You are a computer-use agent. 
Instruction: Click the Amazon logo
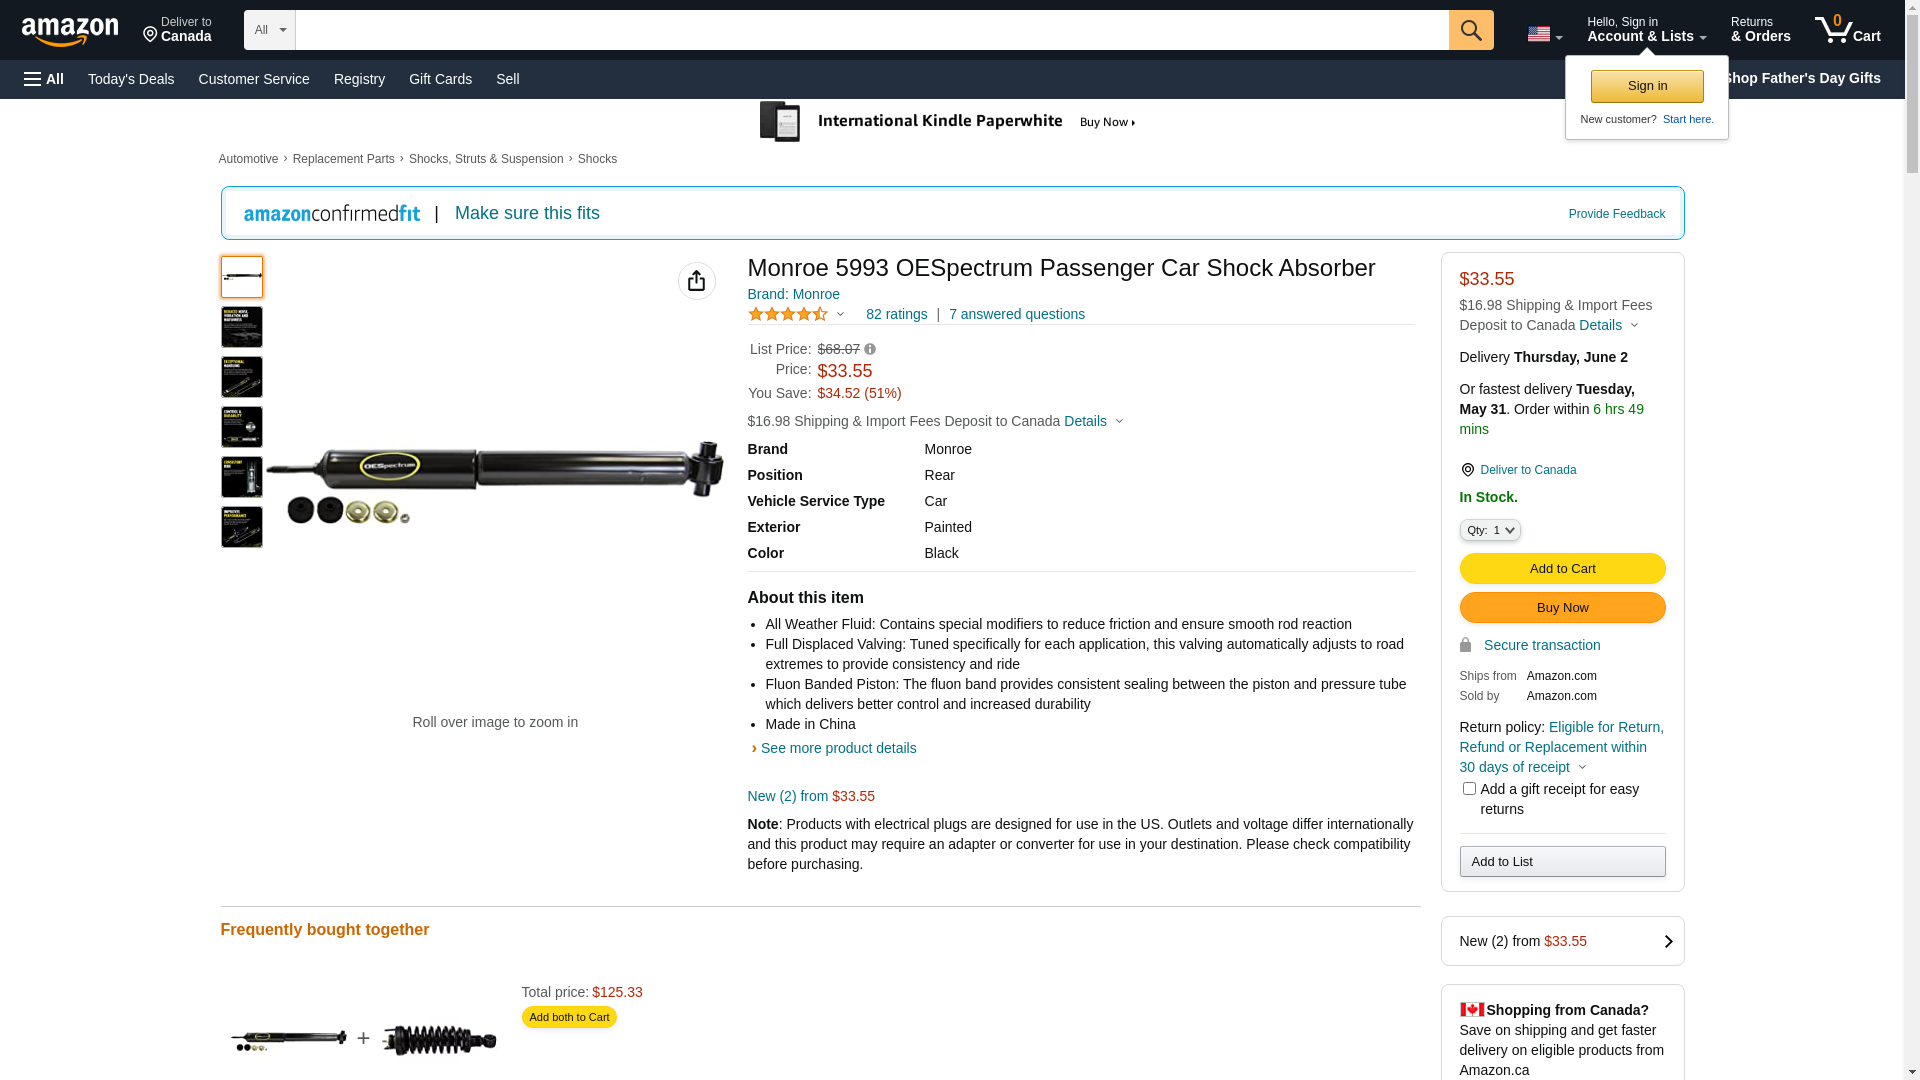pos(70,31)
